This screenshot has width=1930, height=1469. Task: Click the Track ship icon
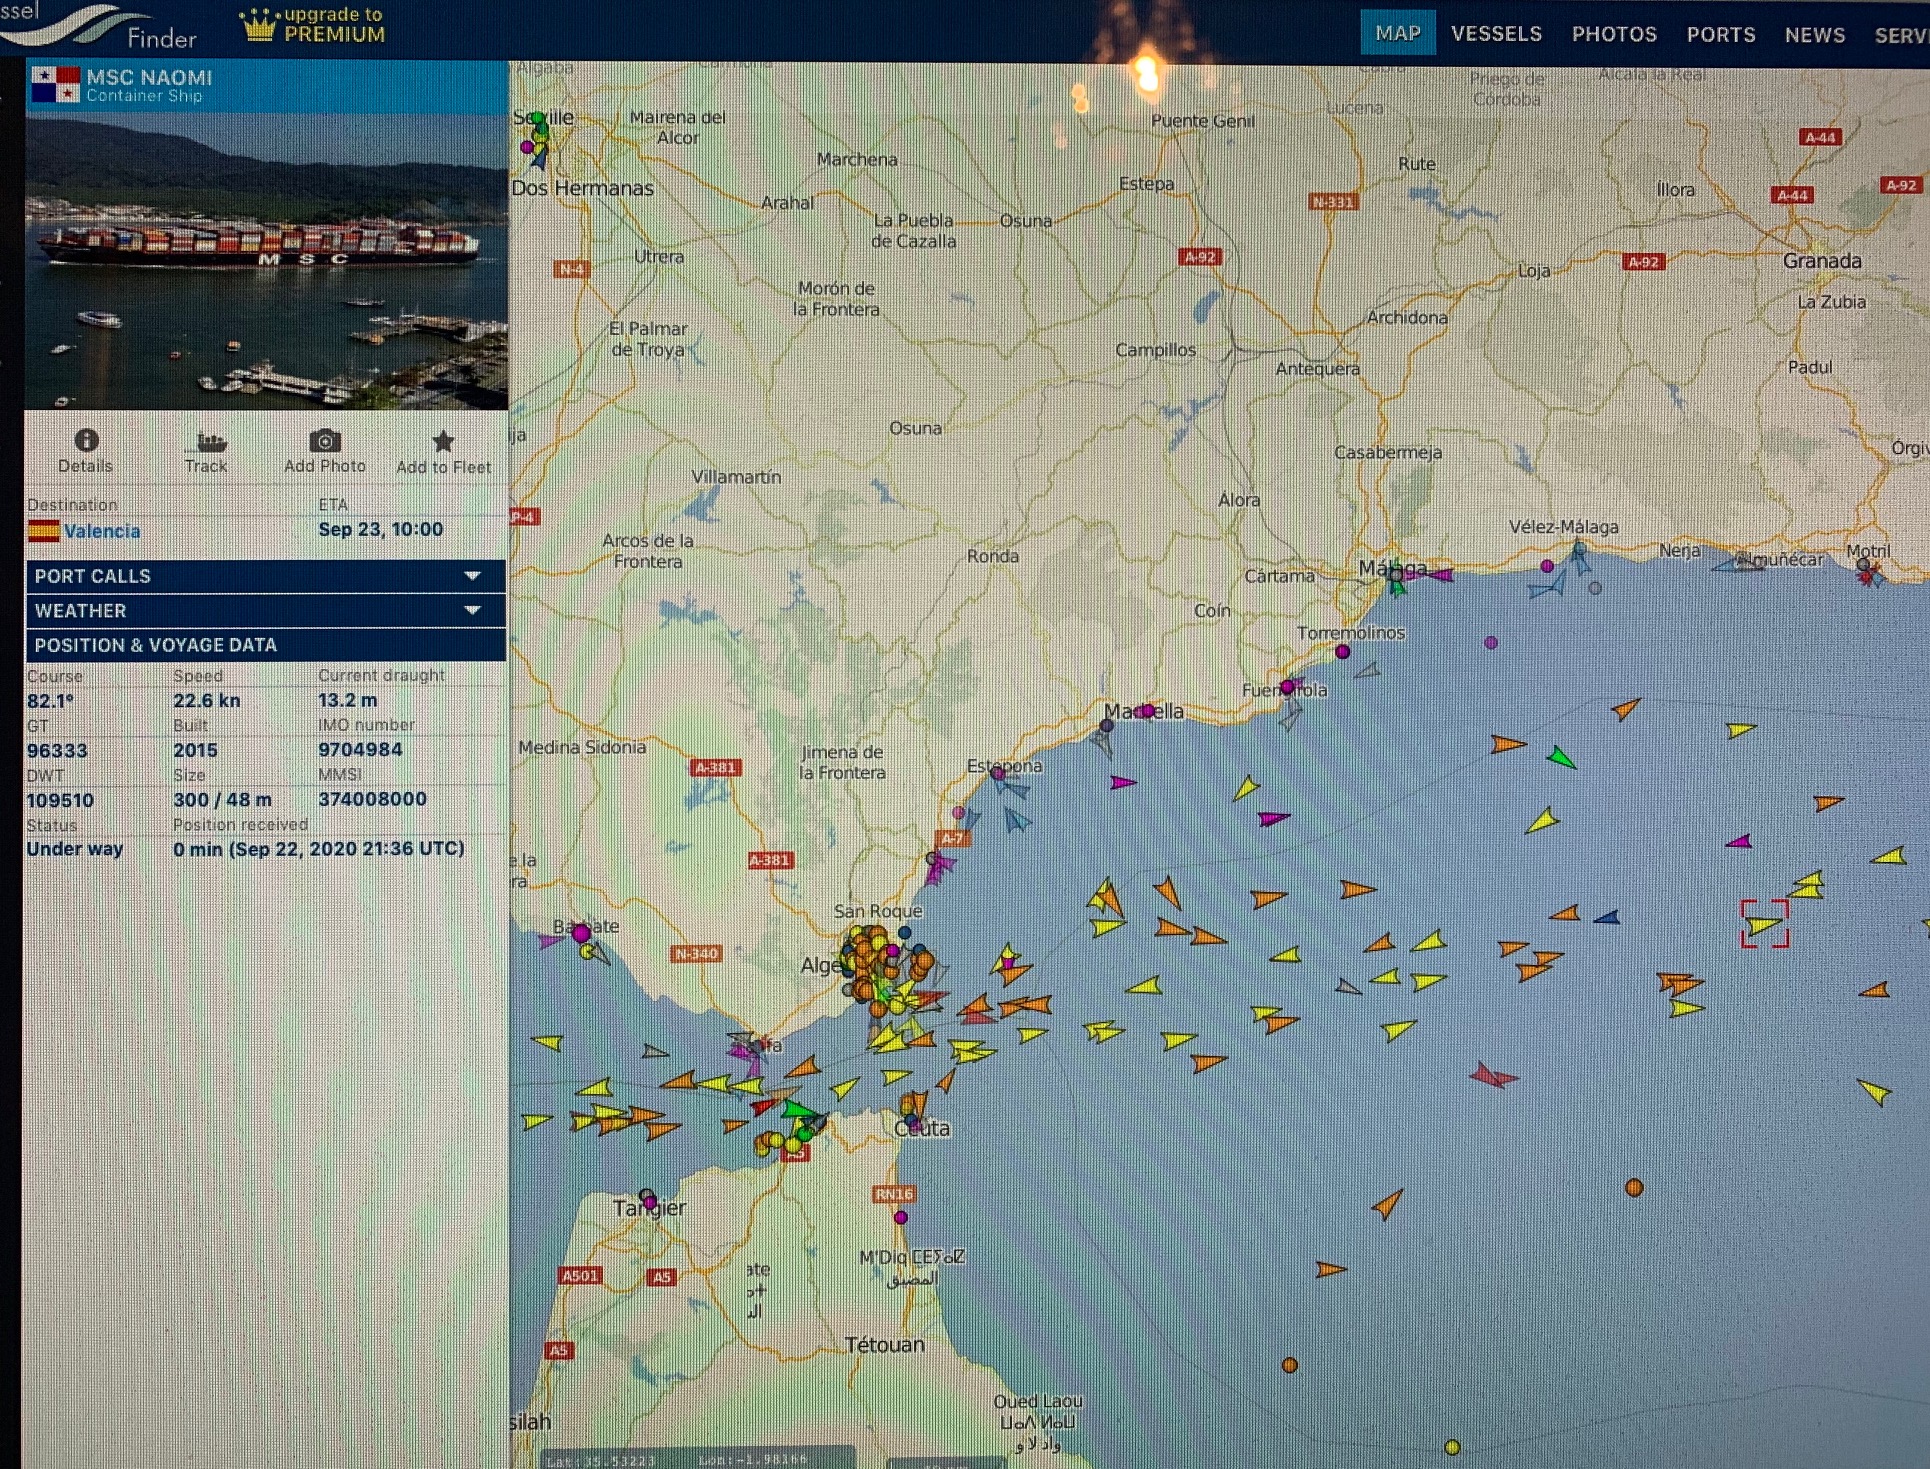[210, 441]
